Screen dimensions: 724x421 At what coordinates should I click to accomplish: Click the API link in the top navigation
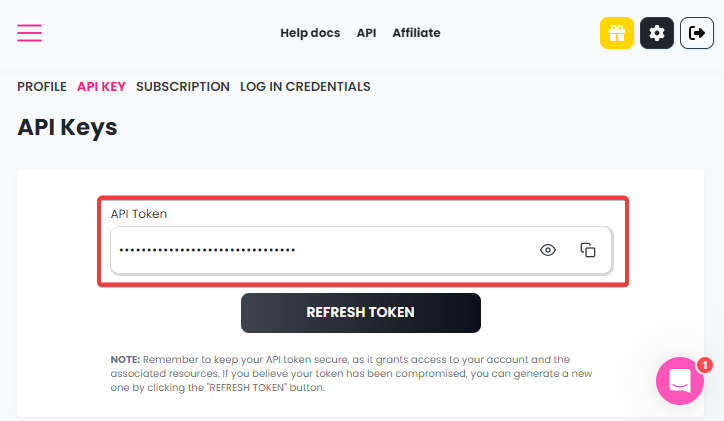coord(366,33)
